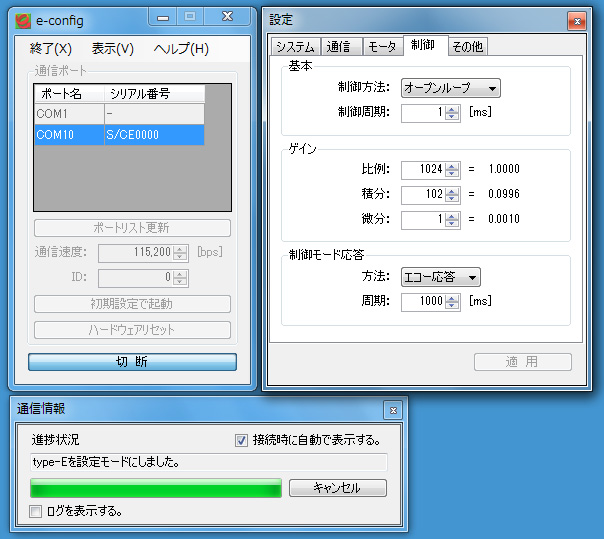Switch to the システム tab

point(295,47)
